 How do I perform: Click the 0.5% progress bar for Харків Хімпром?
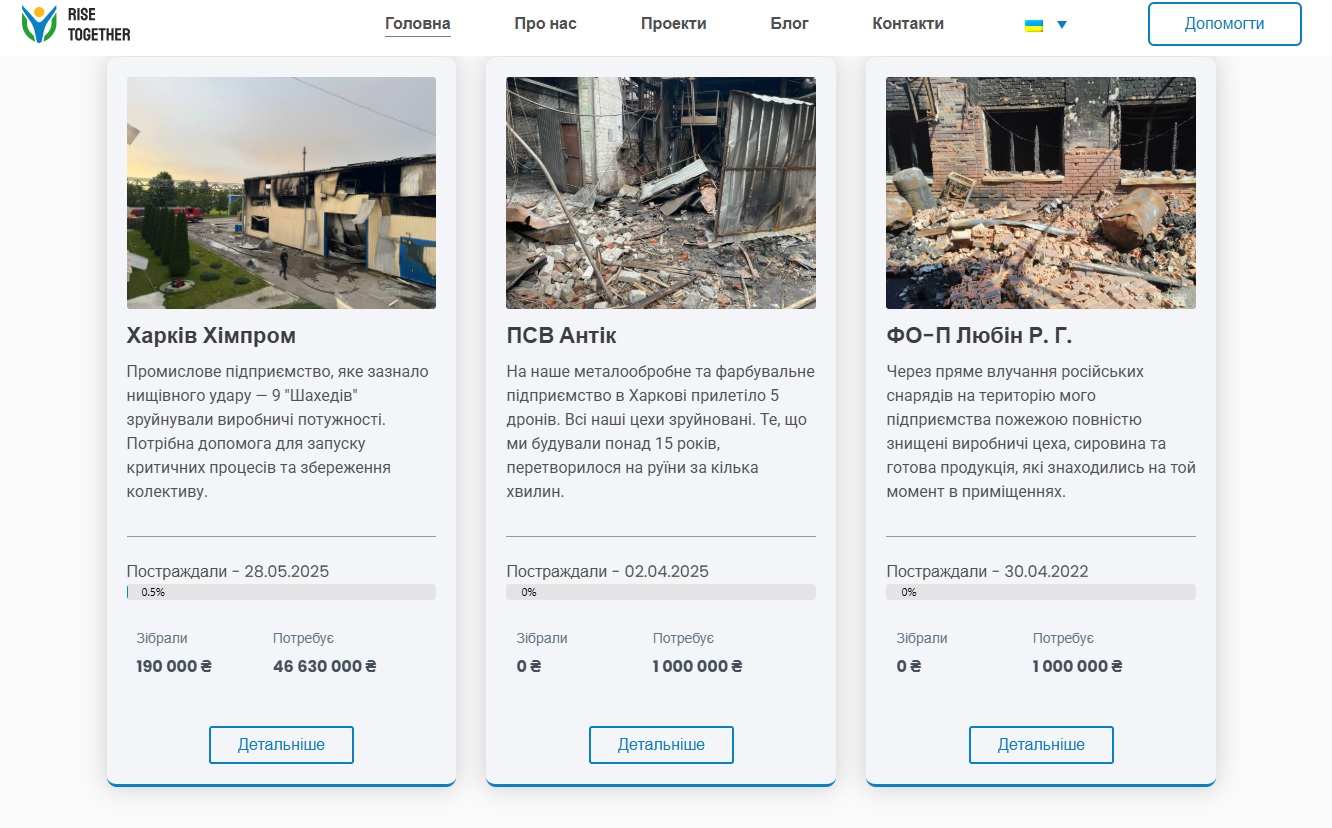pos(281,592)
